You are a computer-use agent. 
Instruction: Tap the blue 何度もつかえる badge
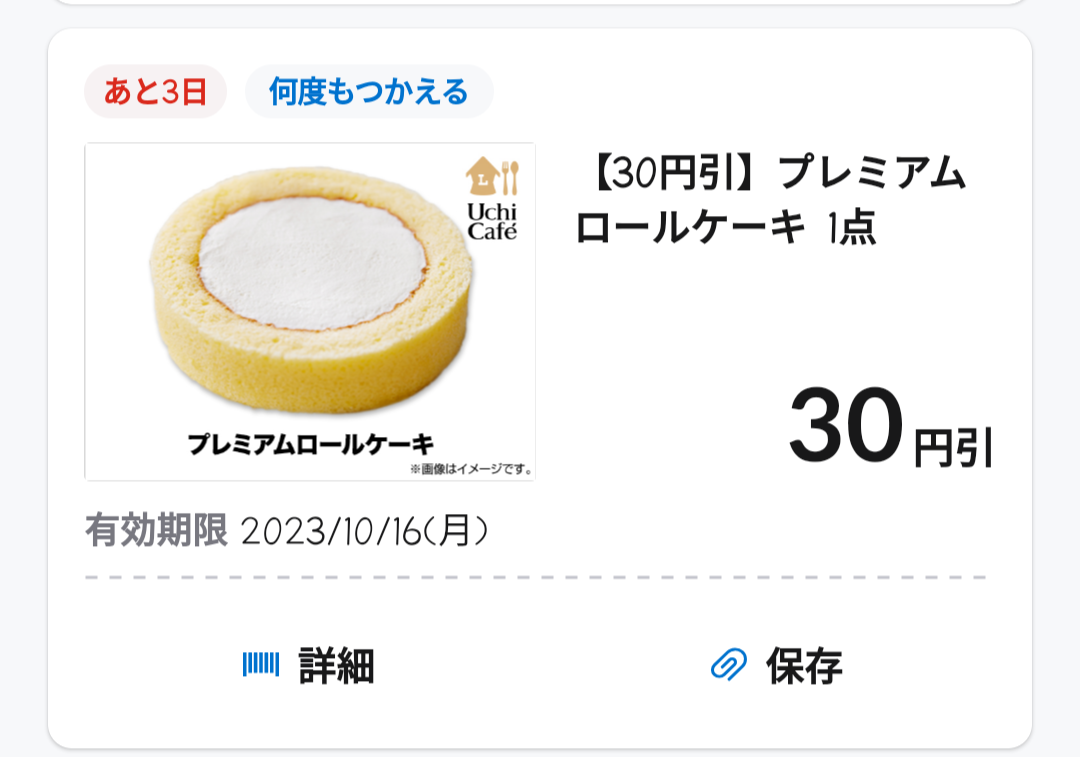[369, 92]
